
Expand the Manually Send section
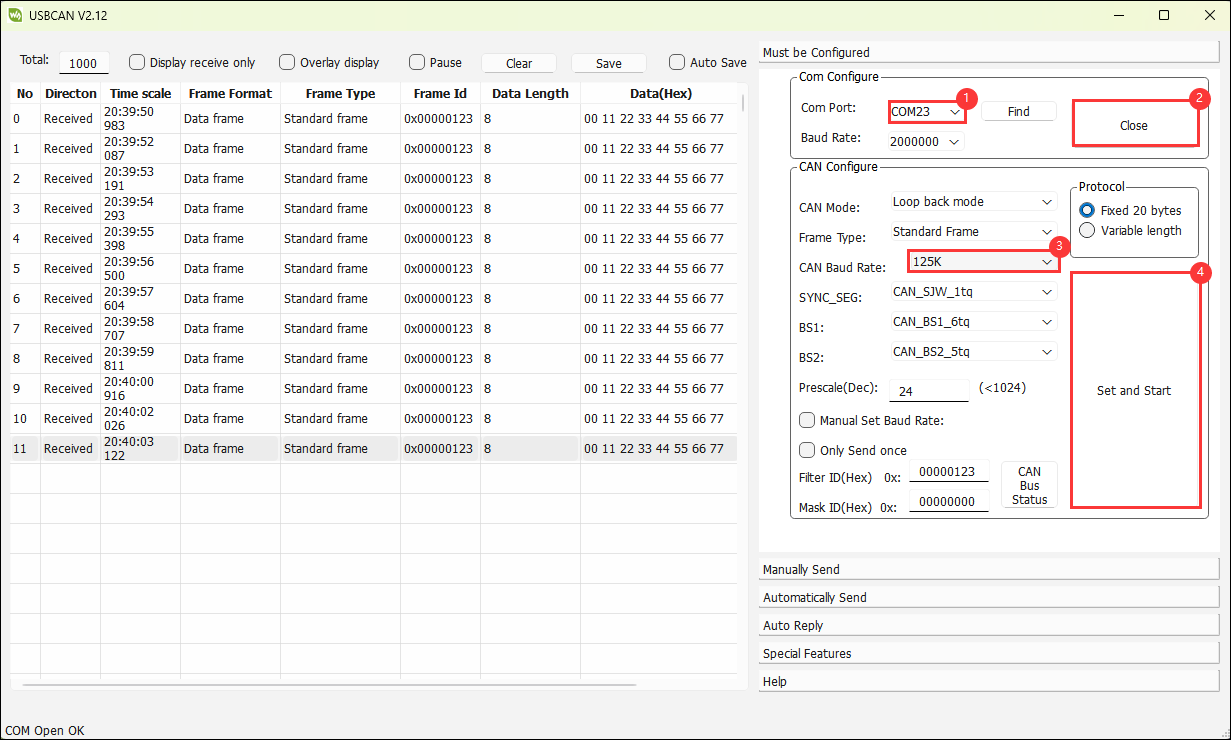click(x=990, y=569)
